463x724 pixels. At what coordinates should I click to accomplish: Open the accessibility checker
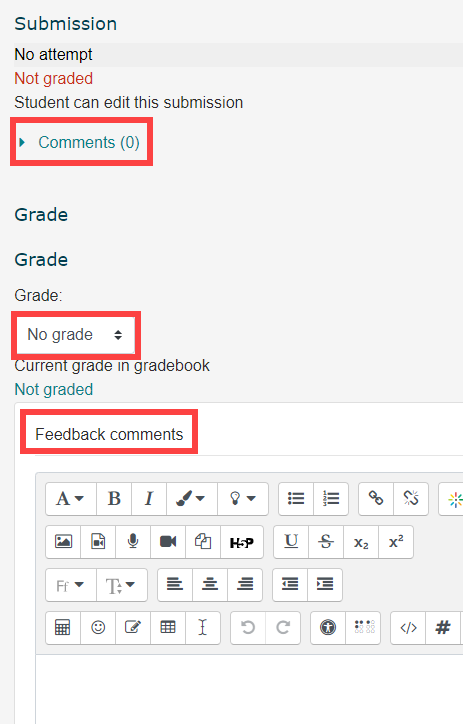(x=328, y=627)
